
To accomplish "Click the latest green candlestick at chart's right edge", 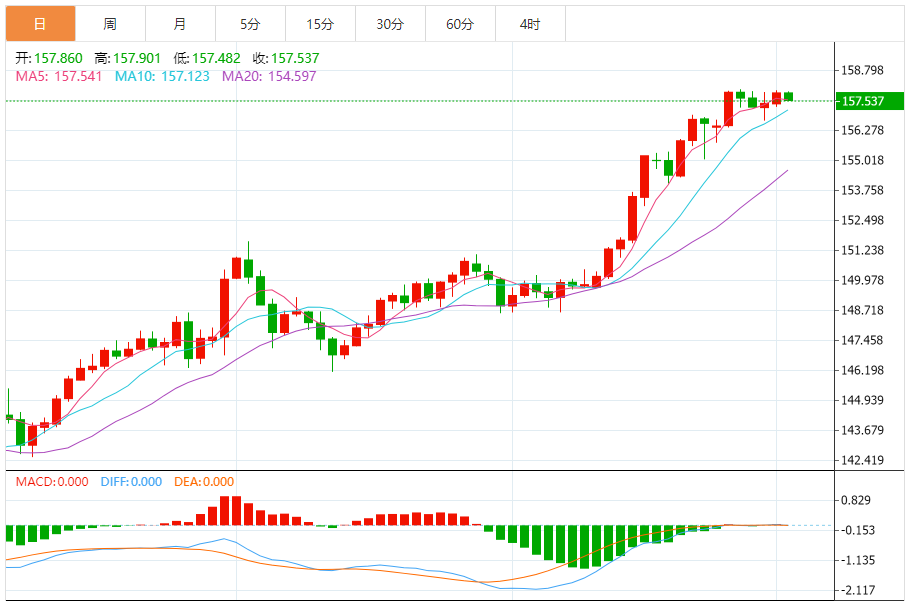I will coord(788,97).
